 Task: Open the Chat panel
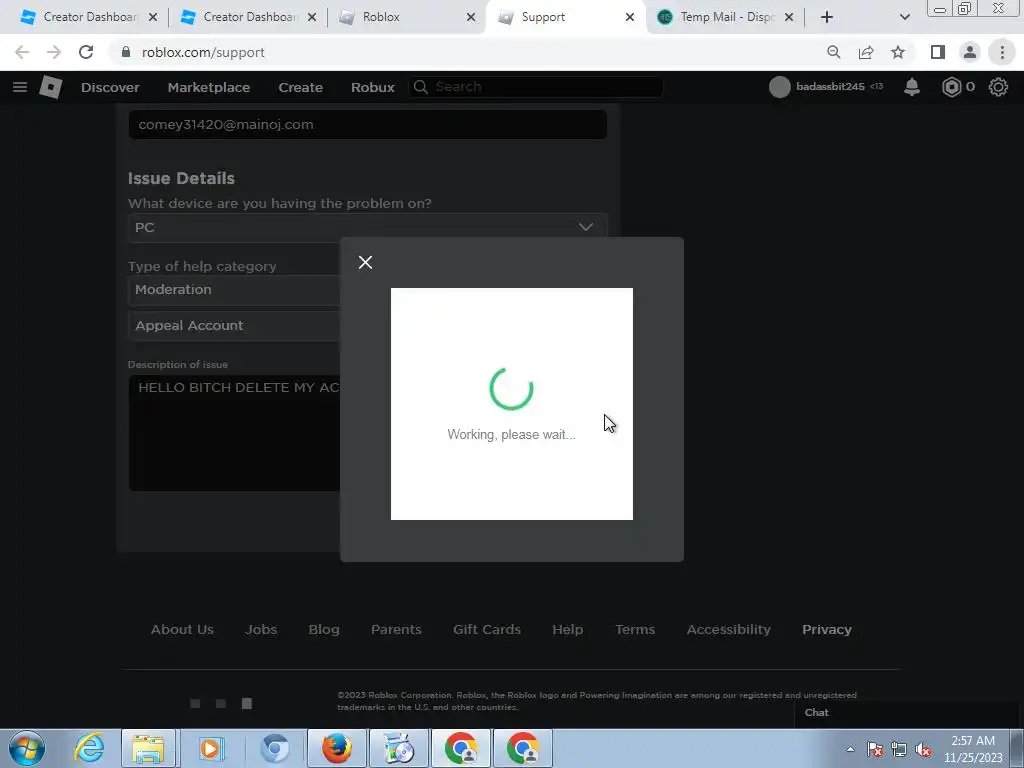[906, 713]
